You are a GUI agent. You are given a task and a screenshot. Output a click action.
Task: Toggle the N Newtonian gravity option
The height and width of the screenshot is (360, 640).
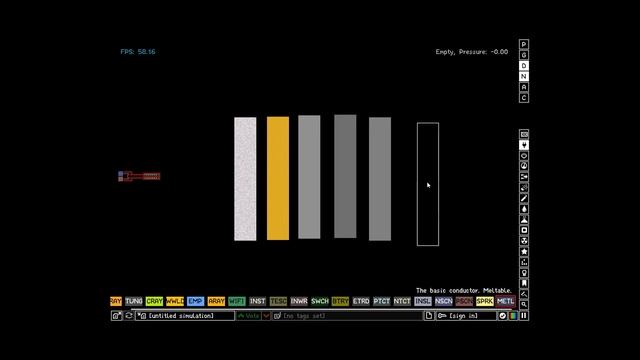[x=524, y=76]
